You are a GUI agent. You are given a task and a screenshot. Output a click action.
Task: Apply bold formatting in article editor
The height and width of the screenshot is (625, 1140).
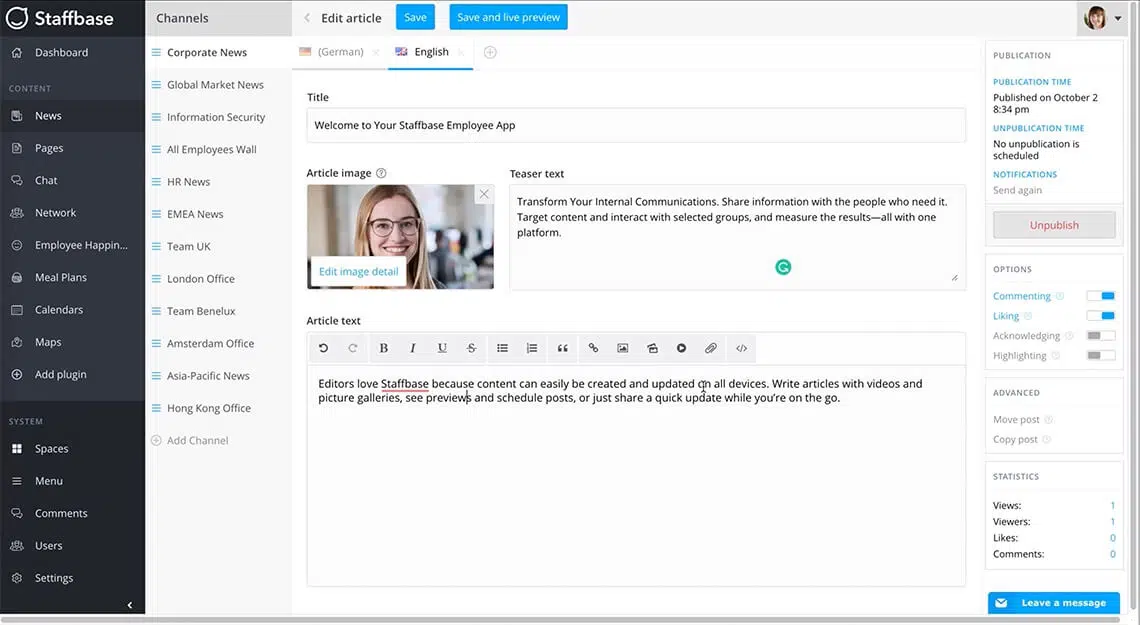tap(383, 348)
